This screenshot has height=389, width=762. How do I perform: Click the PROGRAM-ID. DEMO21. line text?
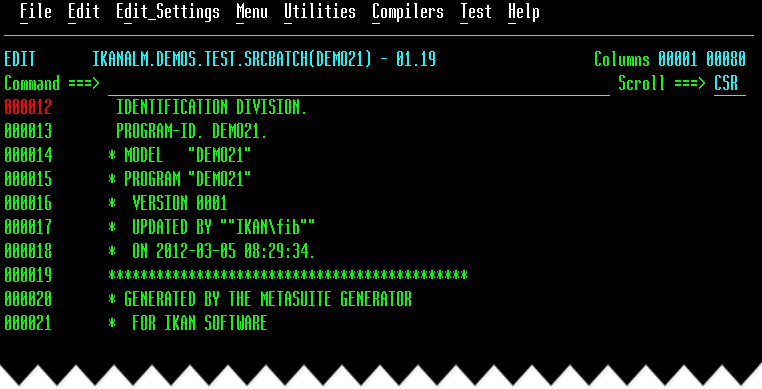point(192,131)
